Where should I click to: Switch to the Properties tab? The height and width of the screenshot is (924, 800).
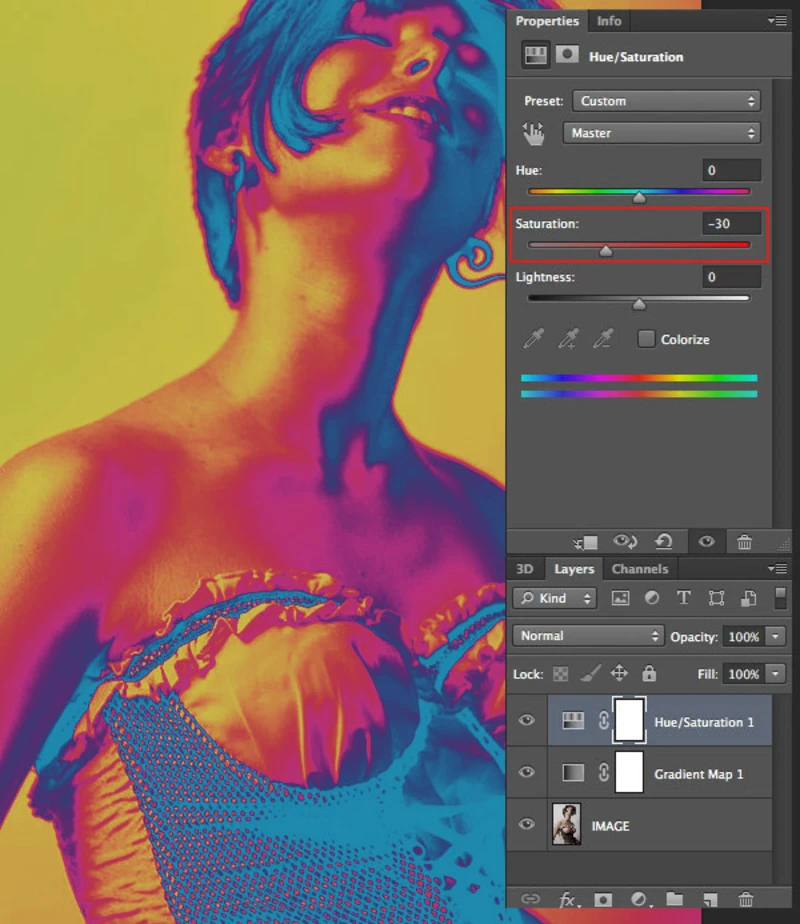(547, 21)
